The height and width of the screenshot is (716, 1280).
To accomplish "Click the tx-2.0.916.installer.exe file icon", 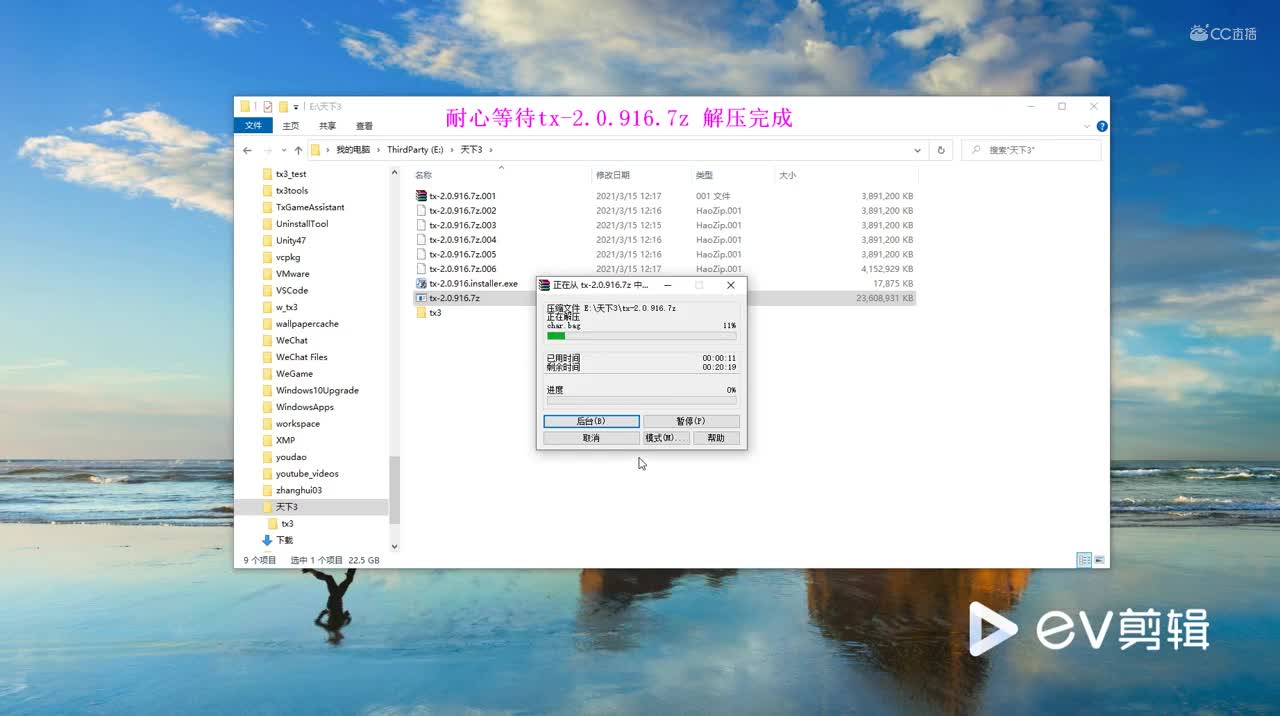I will [421, 283].
